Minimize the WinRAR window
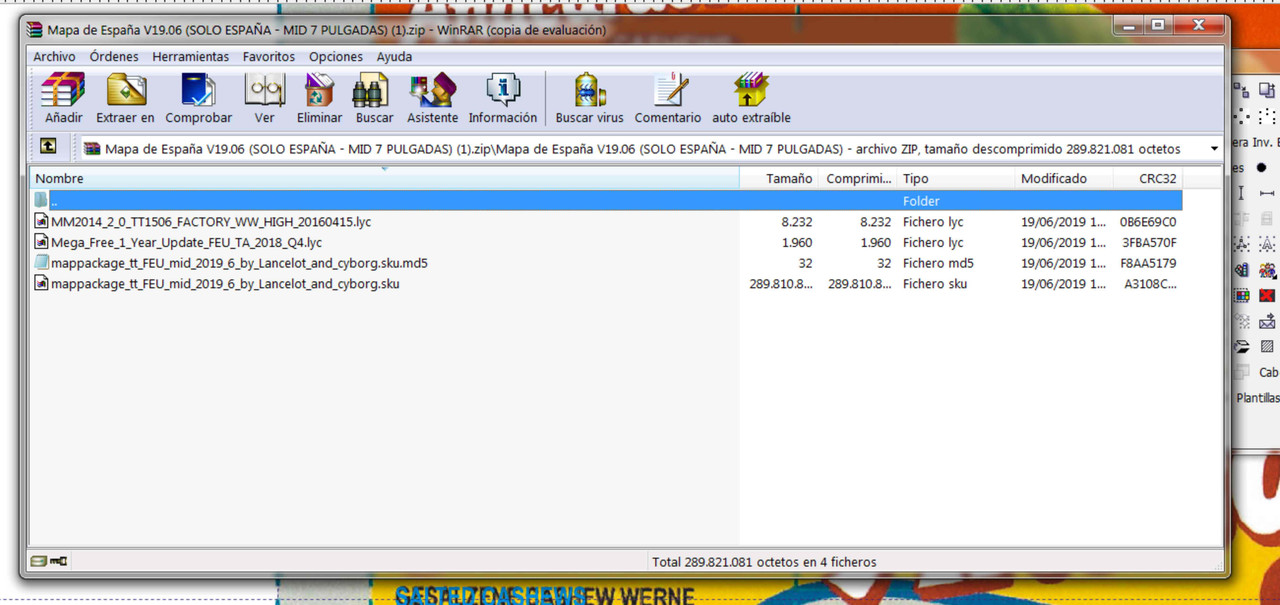The image size is (1280, 605). click(x=1128, y=25)
